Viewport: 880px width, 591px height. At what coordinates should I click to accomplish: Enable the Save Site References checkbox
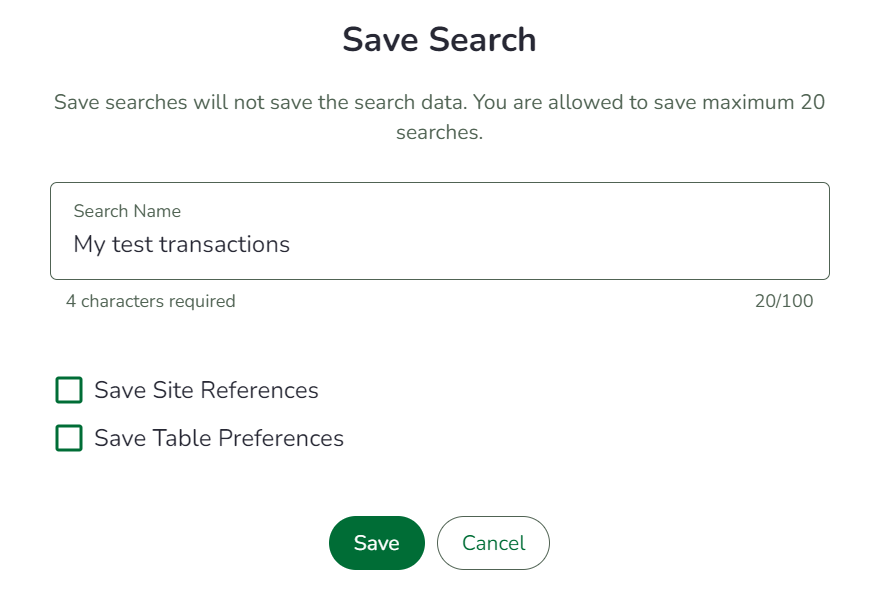click(x=69, y=390)
